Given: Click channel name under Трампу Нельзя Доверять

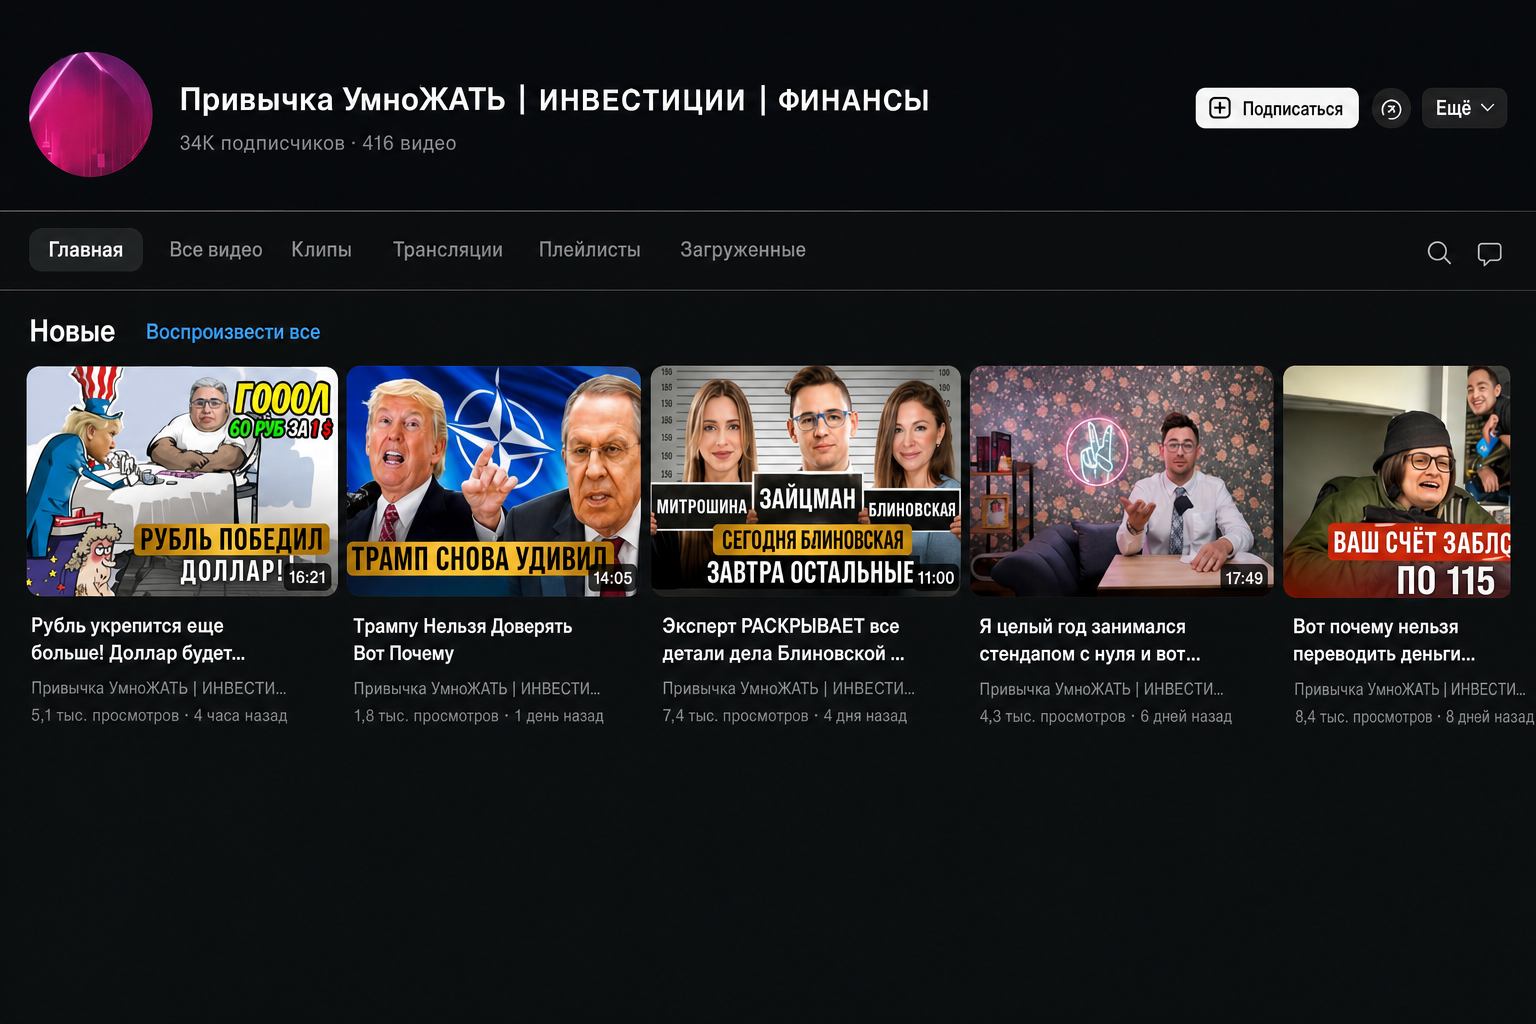Looking at the screenshot, I should [477, 689].
